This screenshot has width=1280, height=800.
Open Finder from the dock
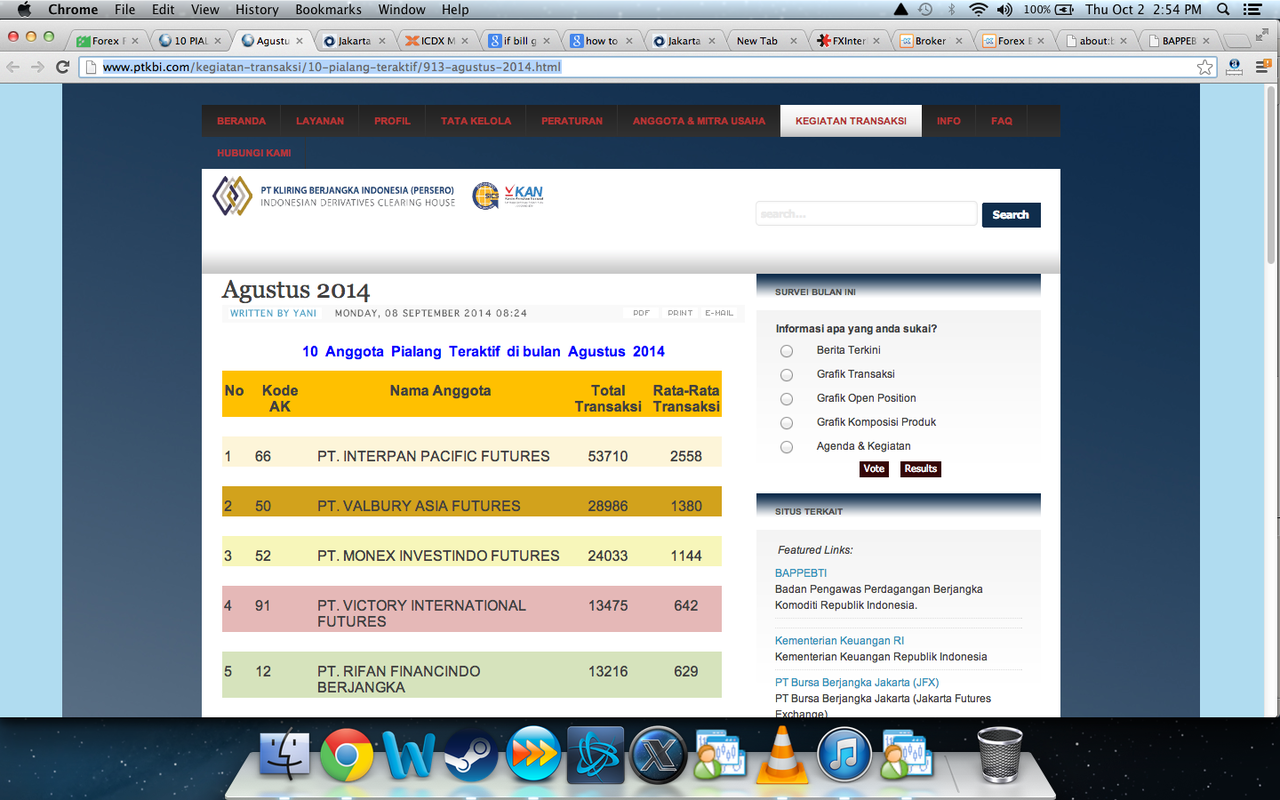coord(285,754)
